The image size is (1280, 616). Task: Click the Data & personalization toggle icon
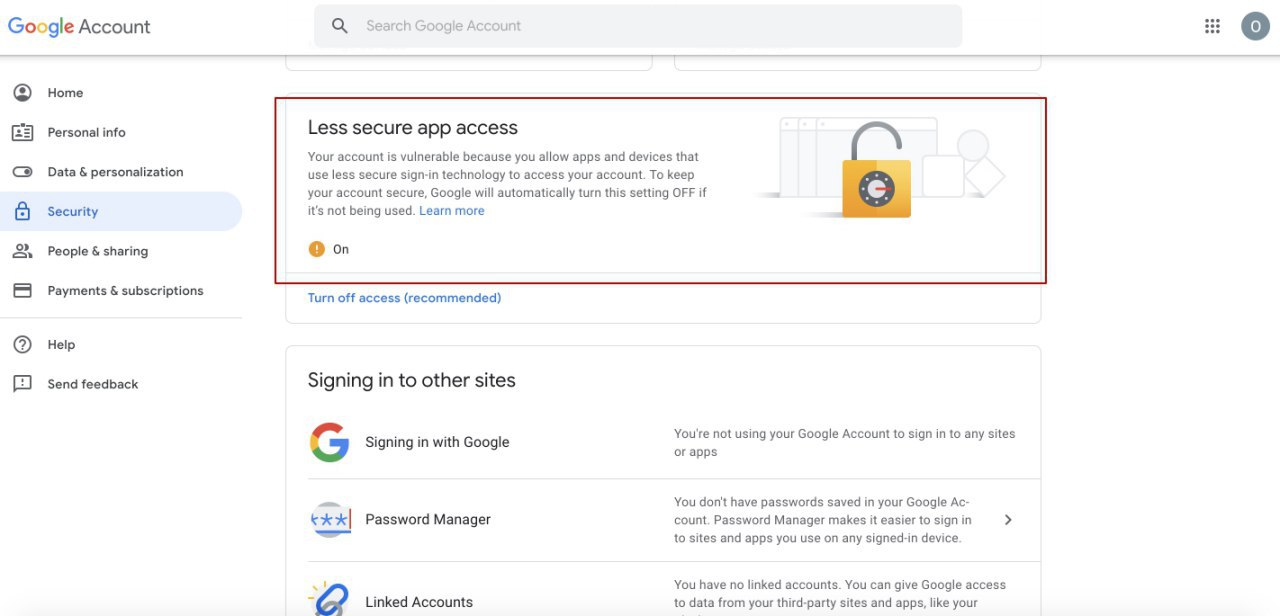pyautogui.click(x=22, y=172)
